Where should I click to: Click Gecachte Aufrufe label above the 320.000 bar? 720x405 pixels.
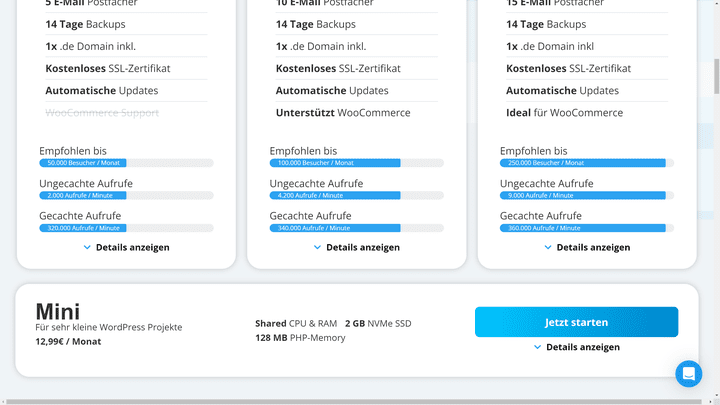(80, 216)
